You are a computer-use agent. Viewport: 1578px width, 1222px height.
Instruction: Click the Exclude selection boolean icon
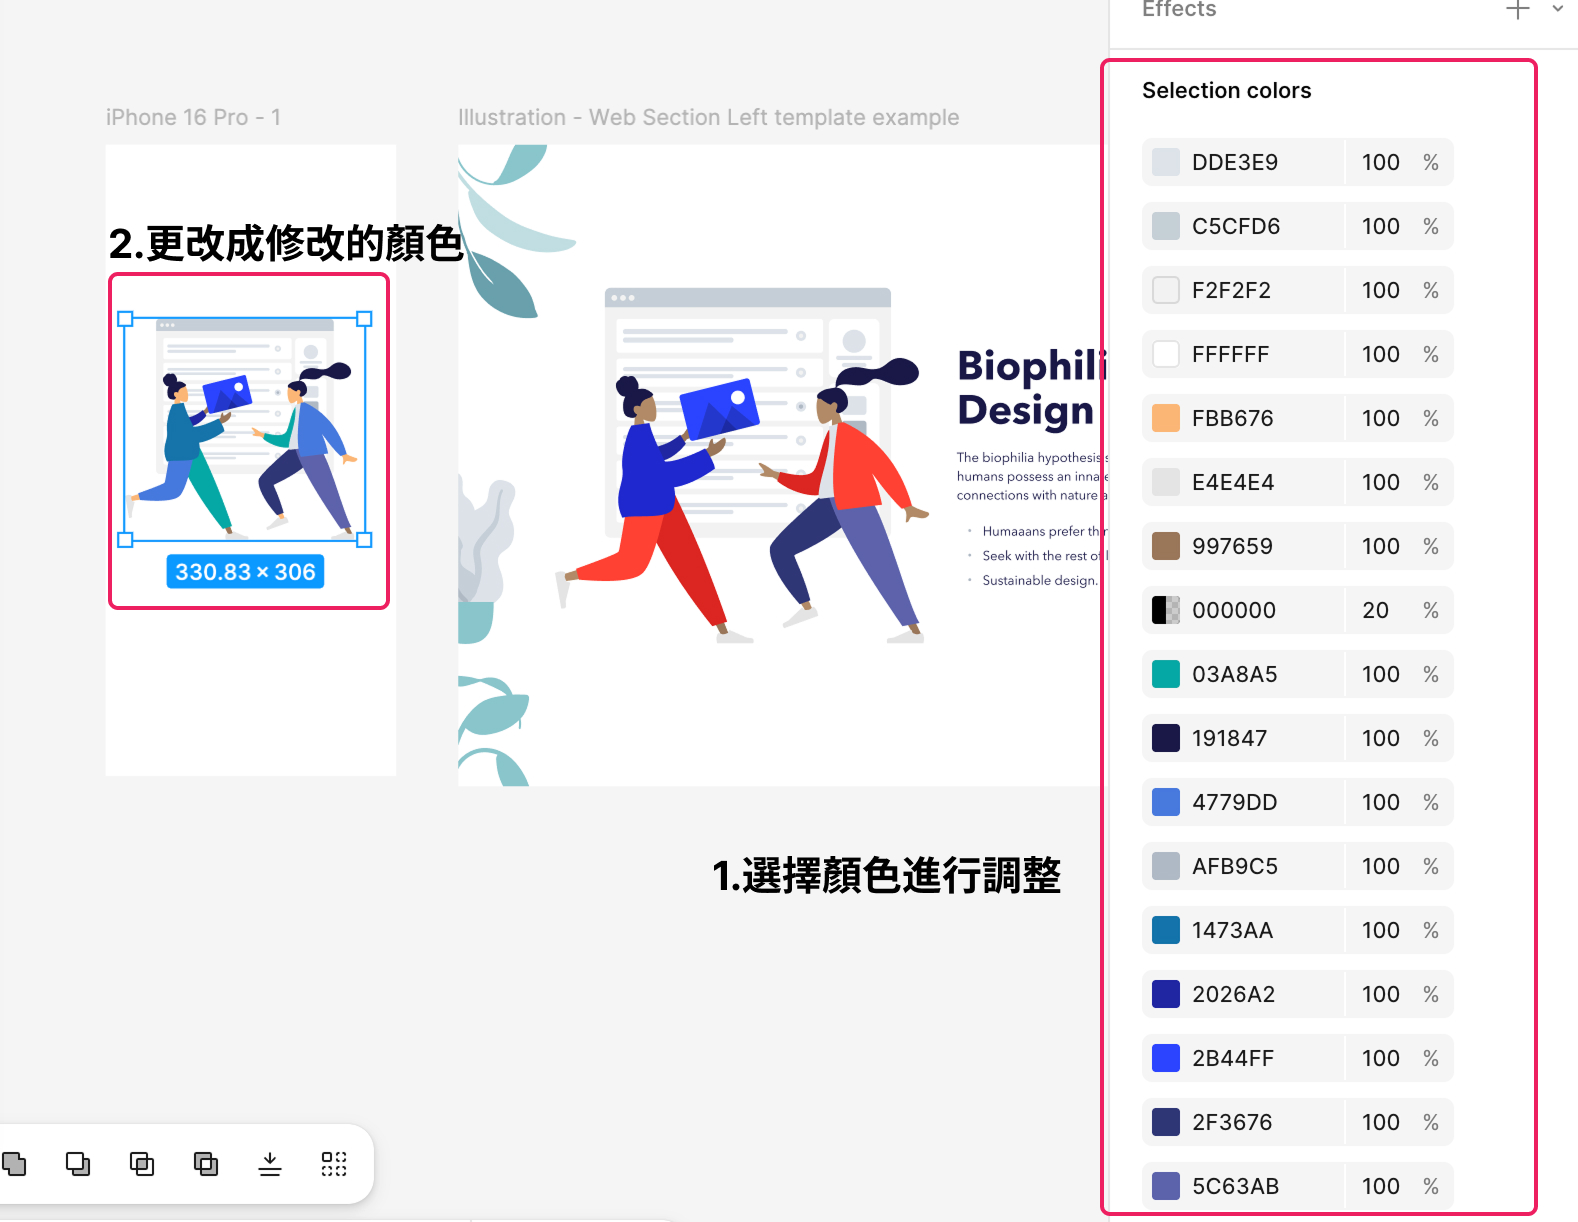[x=206, y=1164]
